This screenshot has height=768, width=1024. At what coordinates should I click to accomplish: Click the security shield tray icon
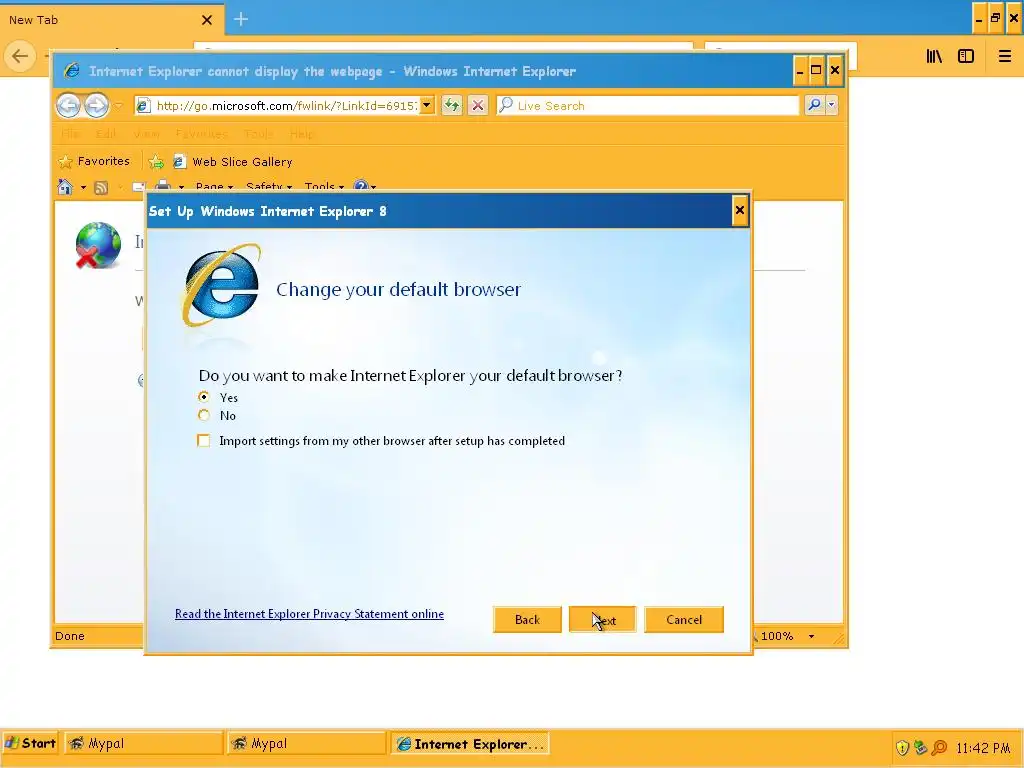(x=902, y=747)
